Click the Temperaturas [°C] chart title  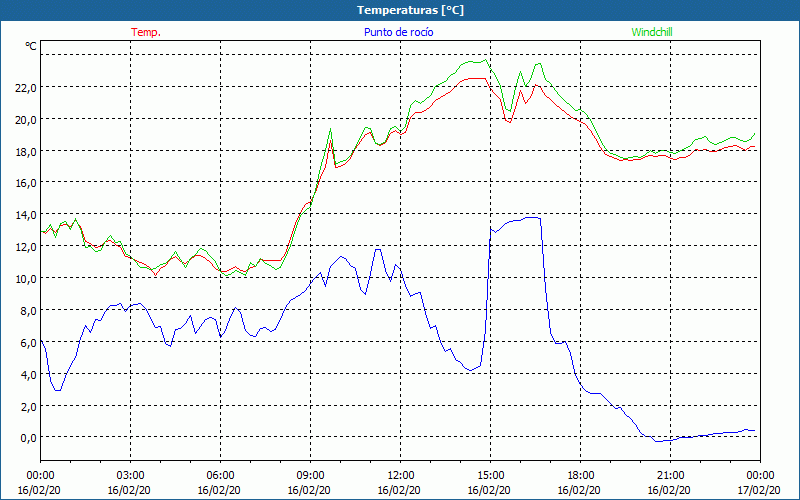410,10
